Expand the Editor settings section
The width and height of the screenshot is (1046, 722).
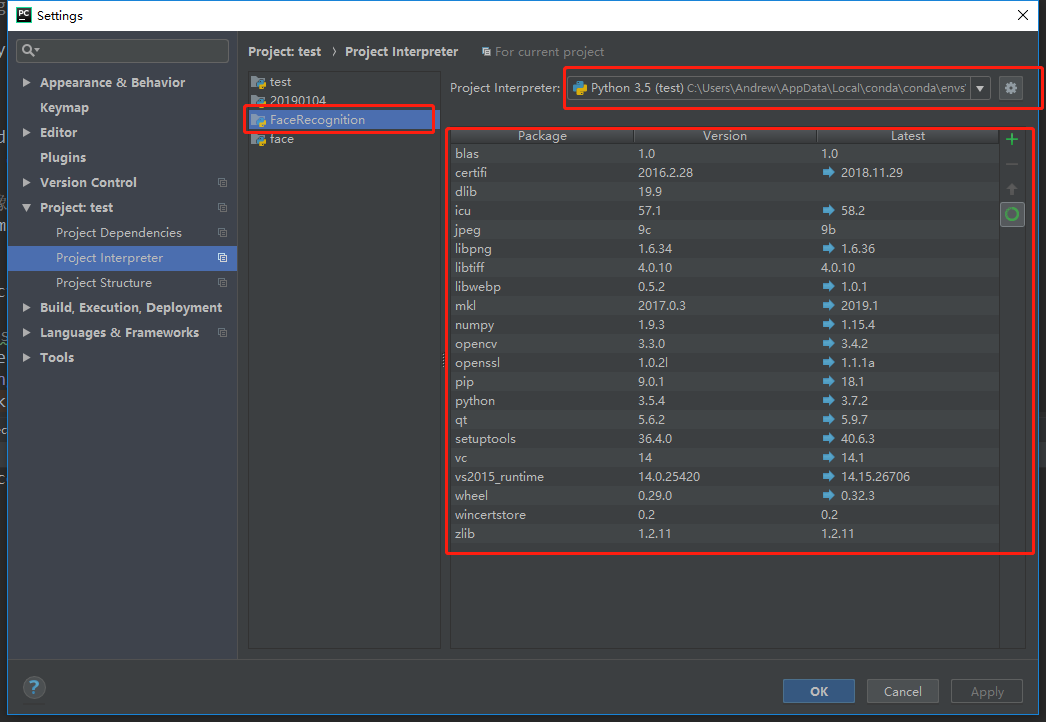(25, 132)
